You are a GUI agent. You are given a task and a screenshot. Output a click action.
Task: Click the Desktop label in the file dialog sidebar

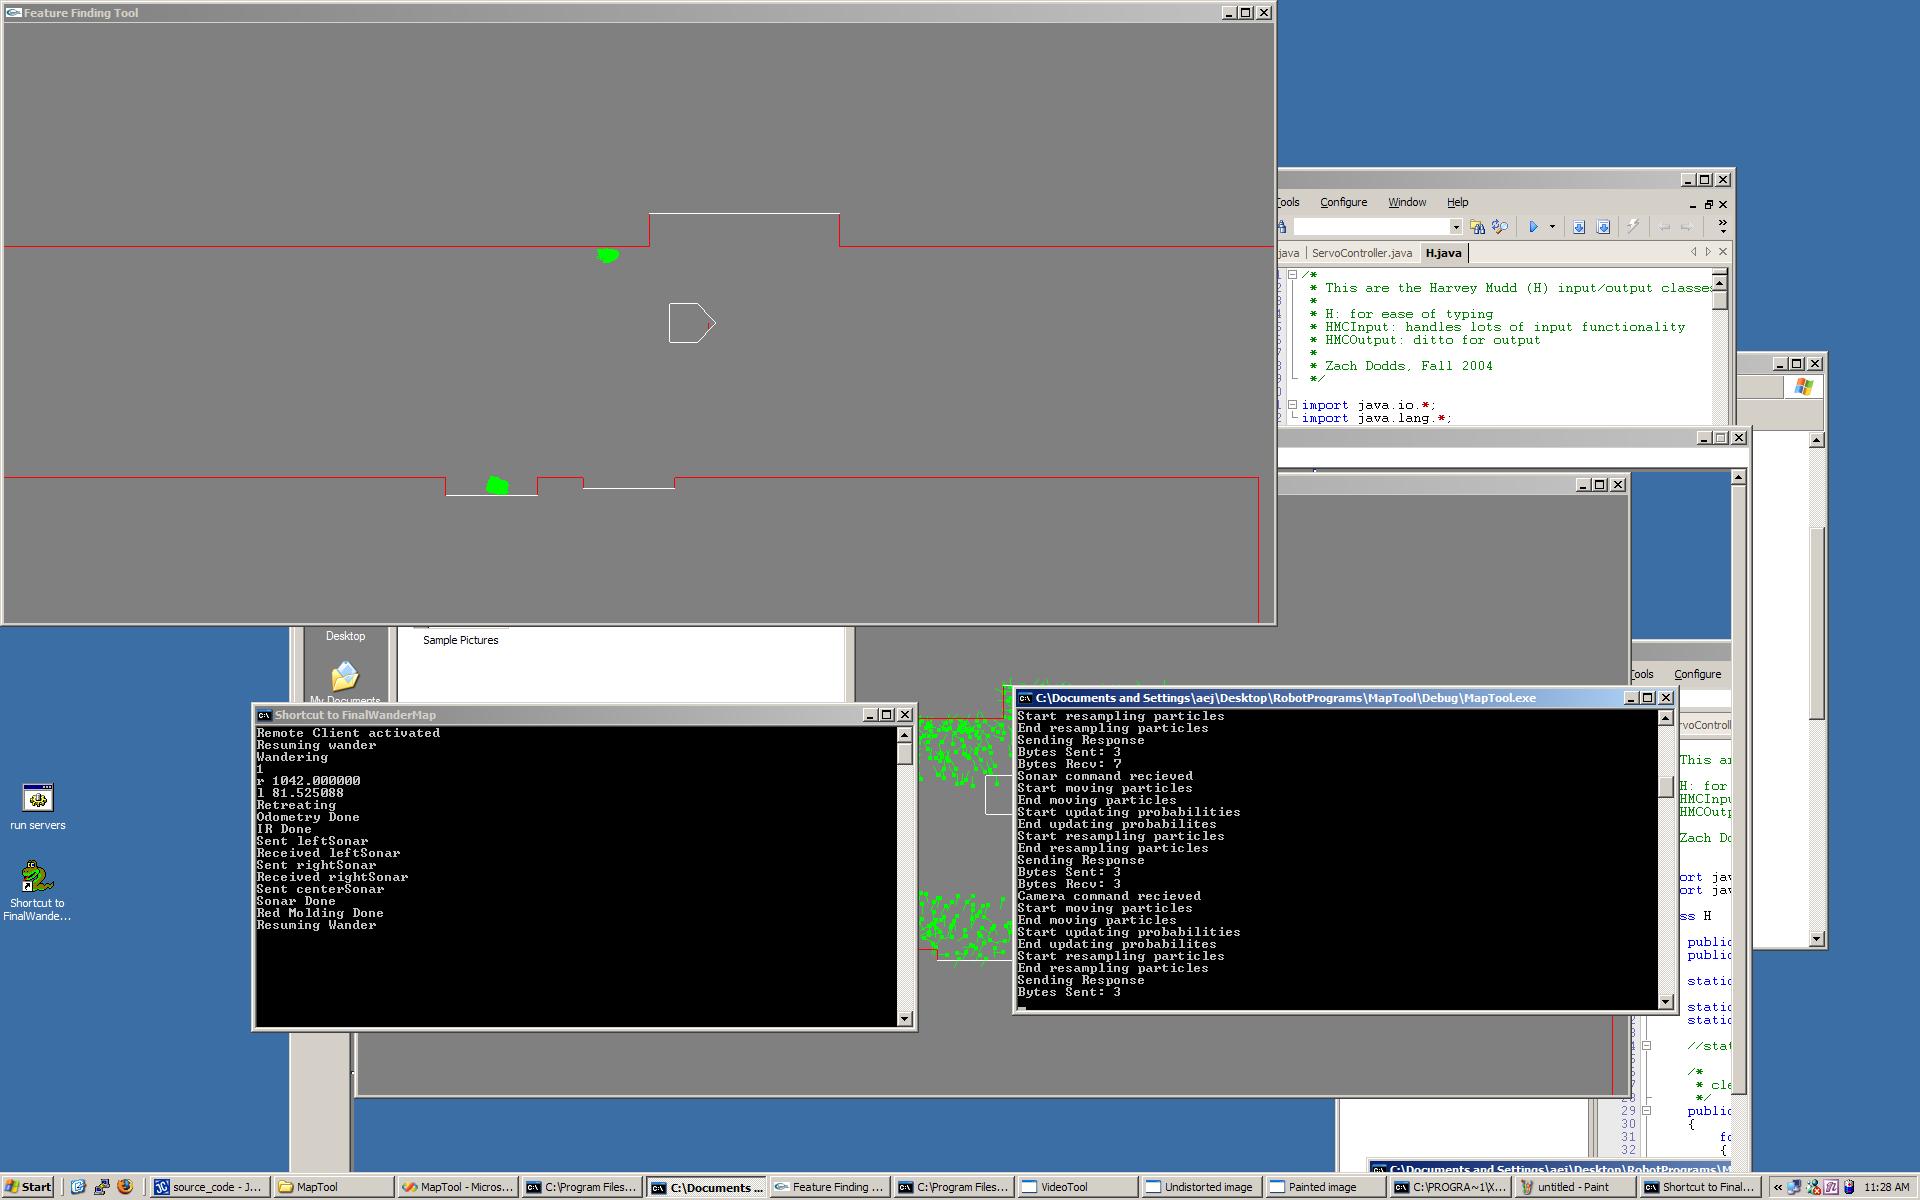click(x=345, y=636)
